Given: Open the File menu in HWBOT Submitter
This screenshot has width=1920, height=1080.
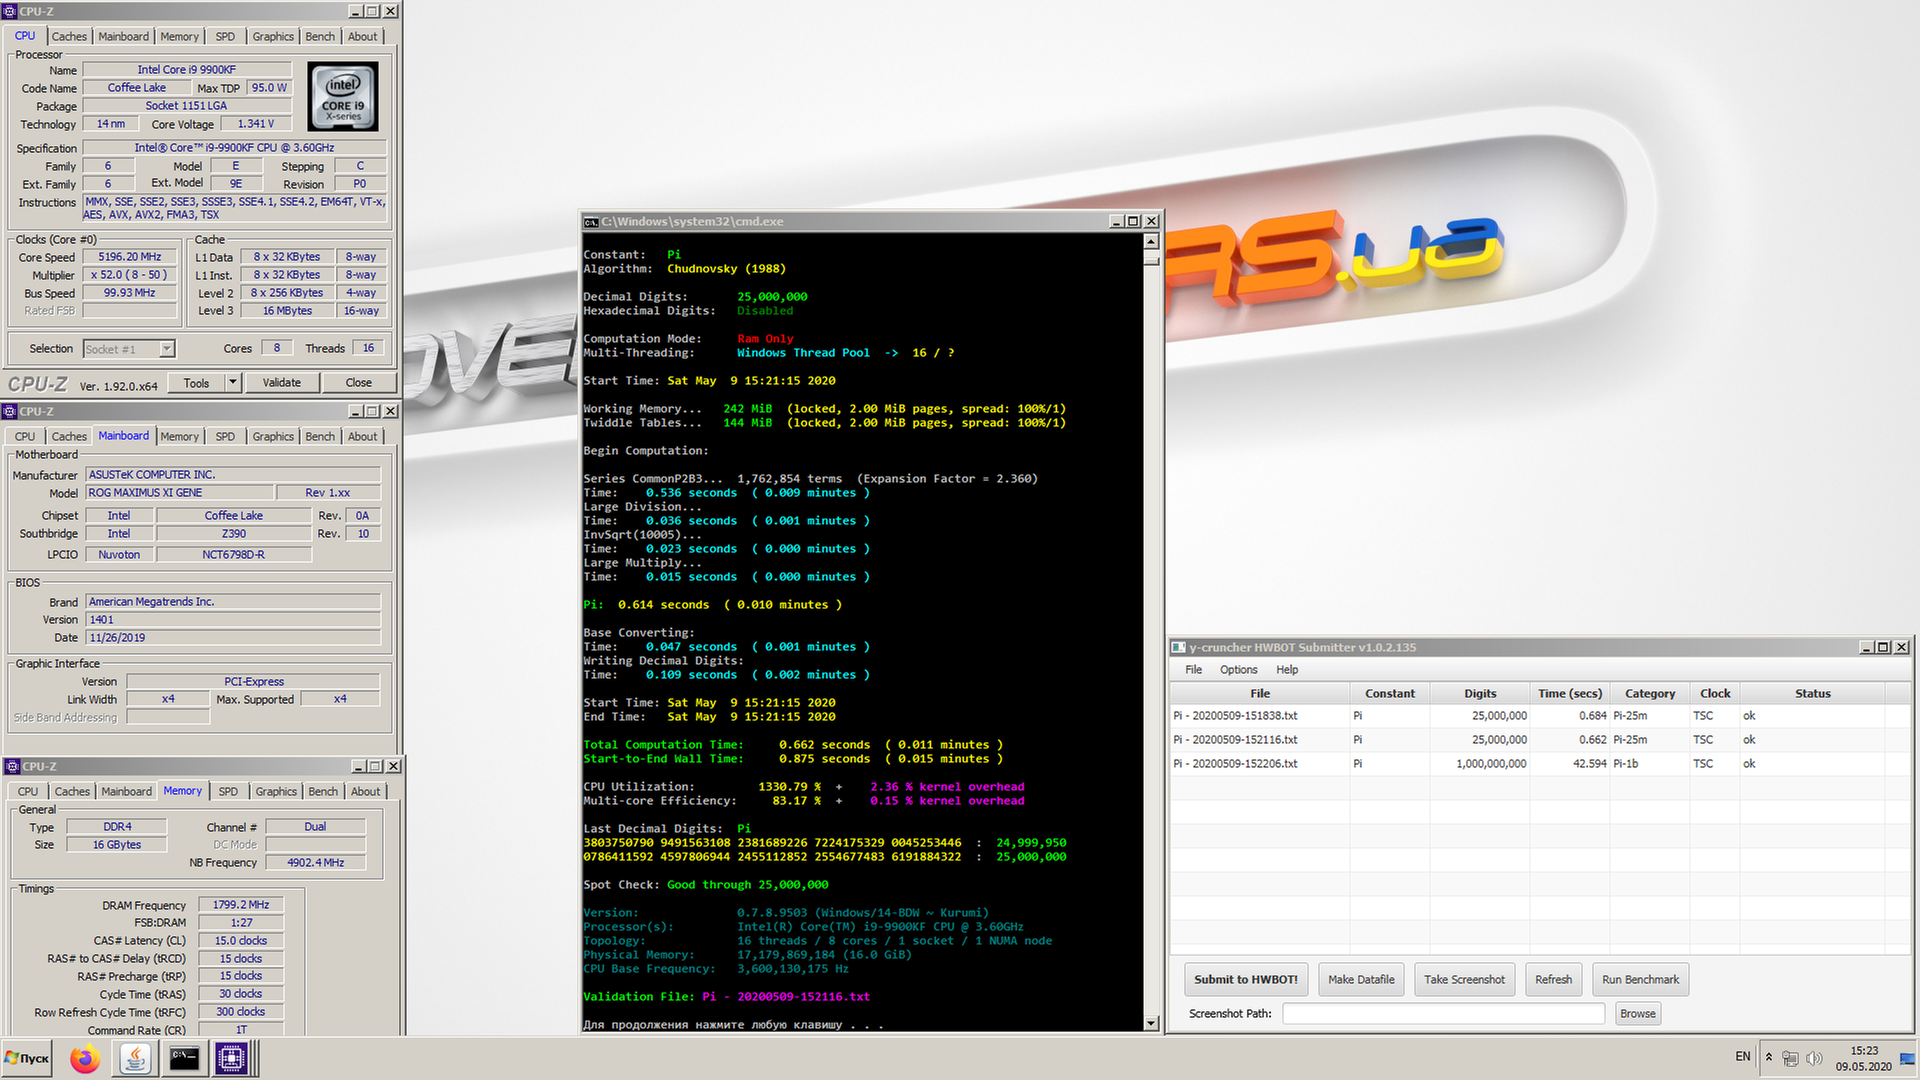Looking at the screenshot, I should (1193, 669).
